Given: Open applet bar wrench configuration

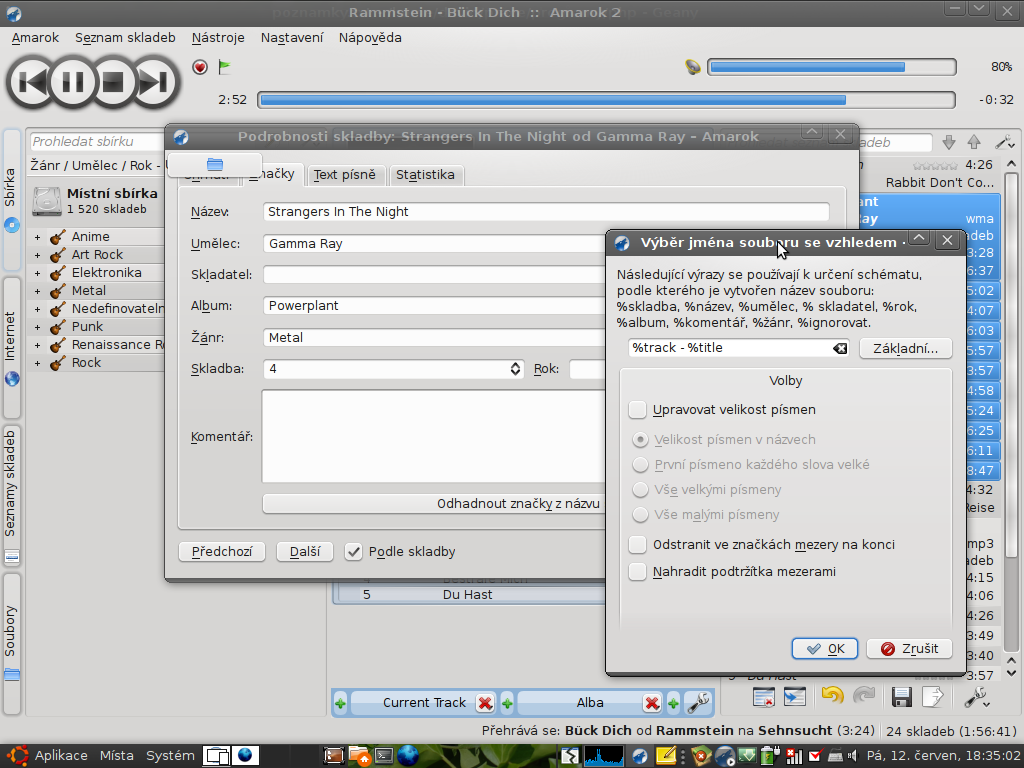Looking at the screenshot, I should click(x=698, y=703).
